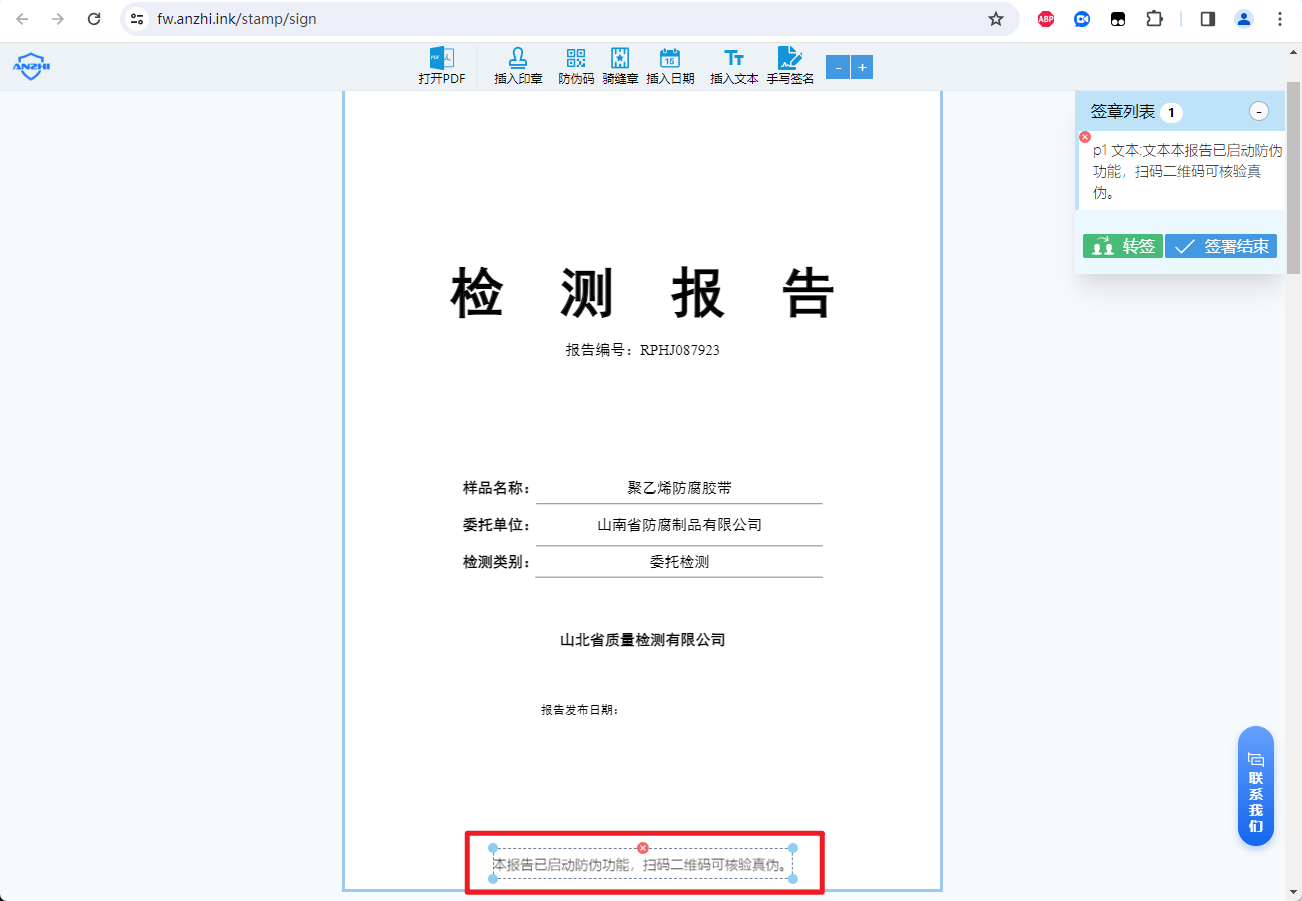This screenshot has width=1302, height=901.
Task: Remove the p1 text entry from 签章列表
Action: pyautogui.click(x=1084, y=136)
